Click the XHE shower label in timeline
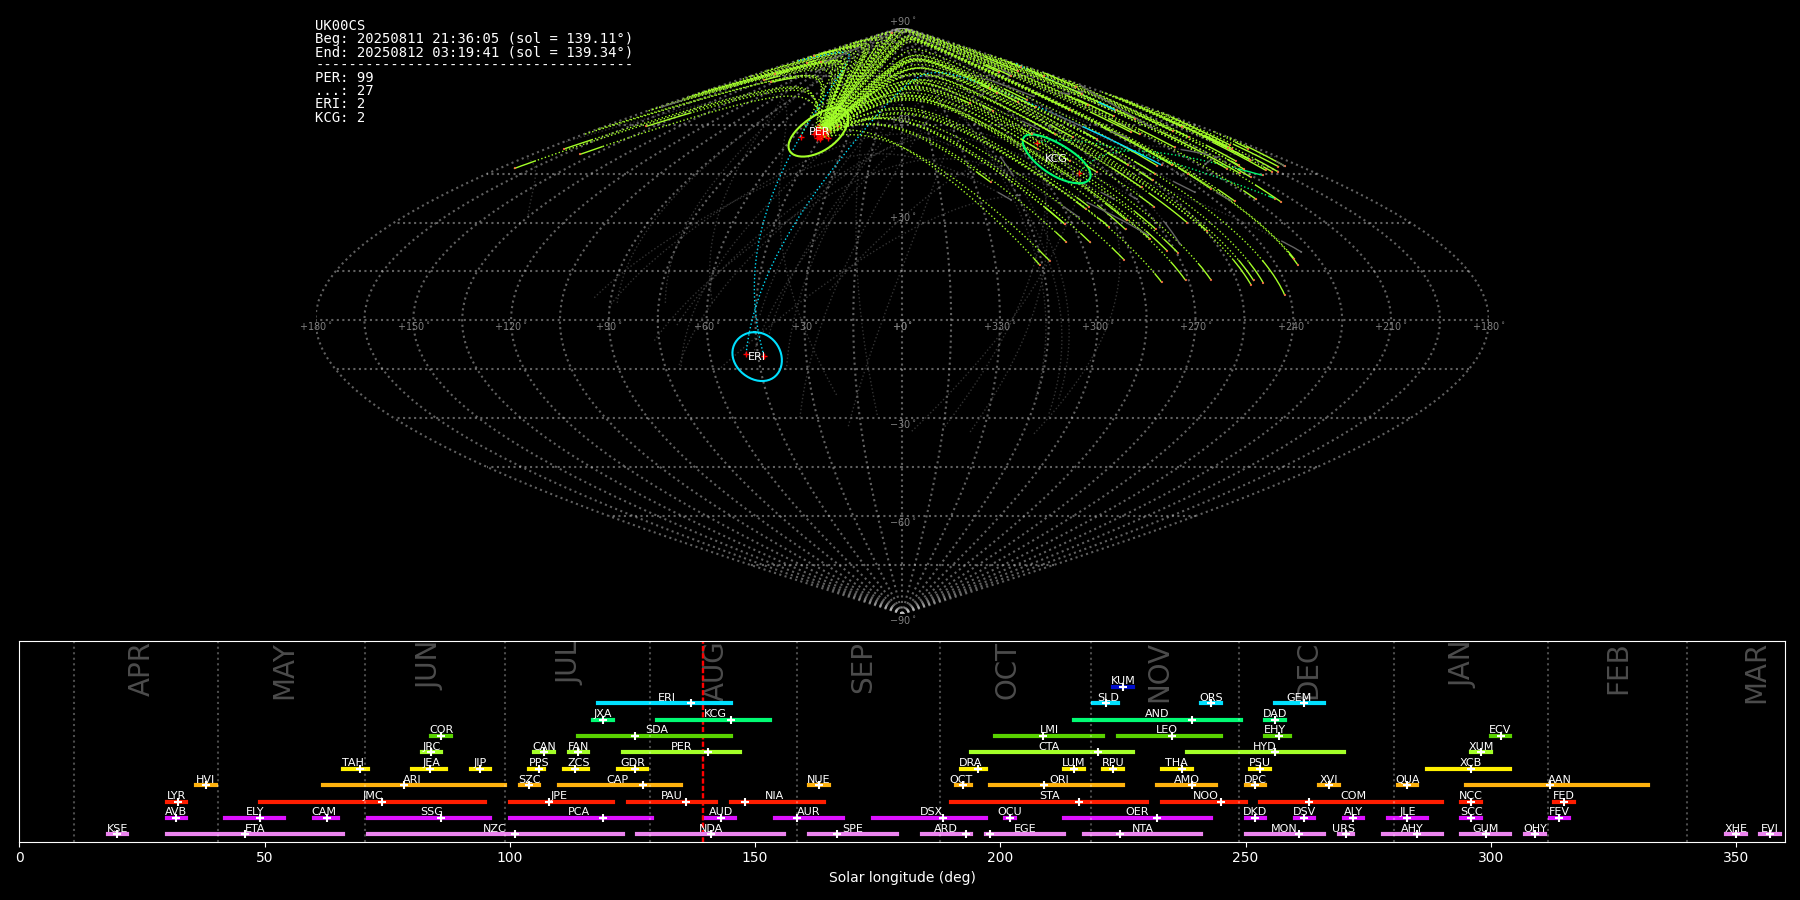 tap(1736, 828)
